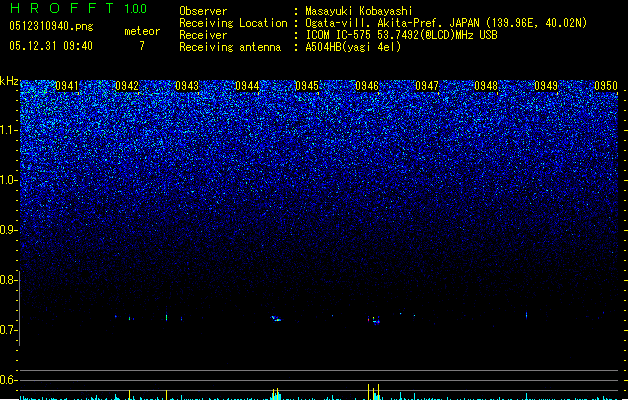629x400 pixels.
Task: Click the HROFFT 1.0.0 title text
Action: [x=78, y=8]
